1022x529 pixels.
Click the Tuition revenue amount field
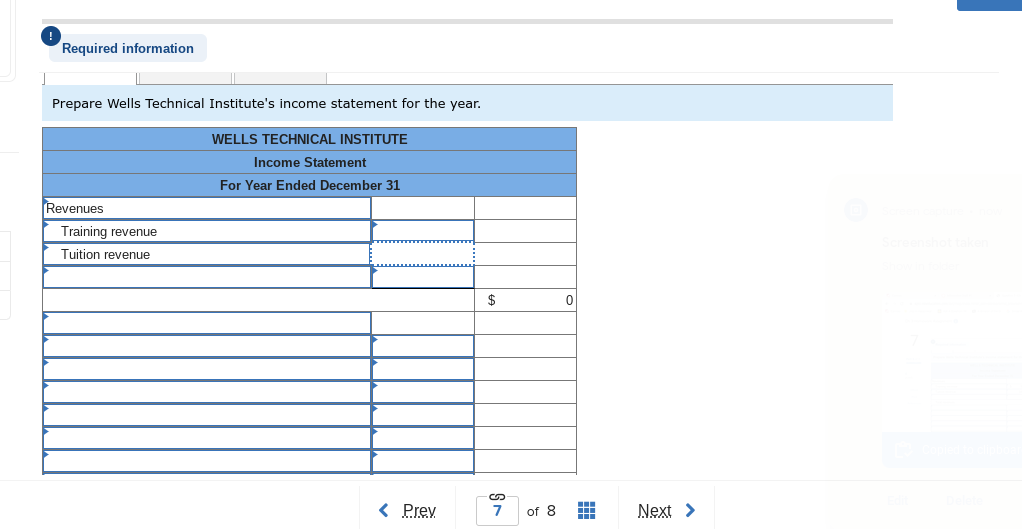(423, 254)
